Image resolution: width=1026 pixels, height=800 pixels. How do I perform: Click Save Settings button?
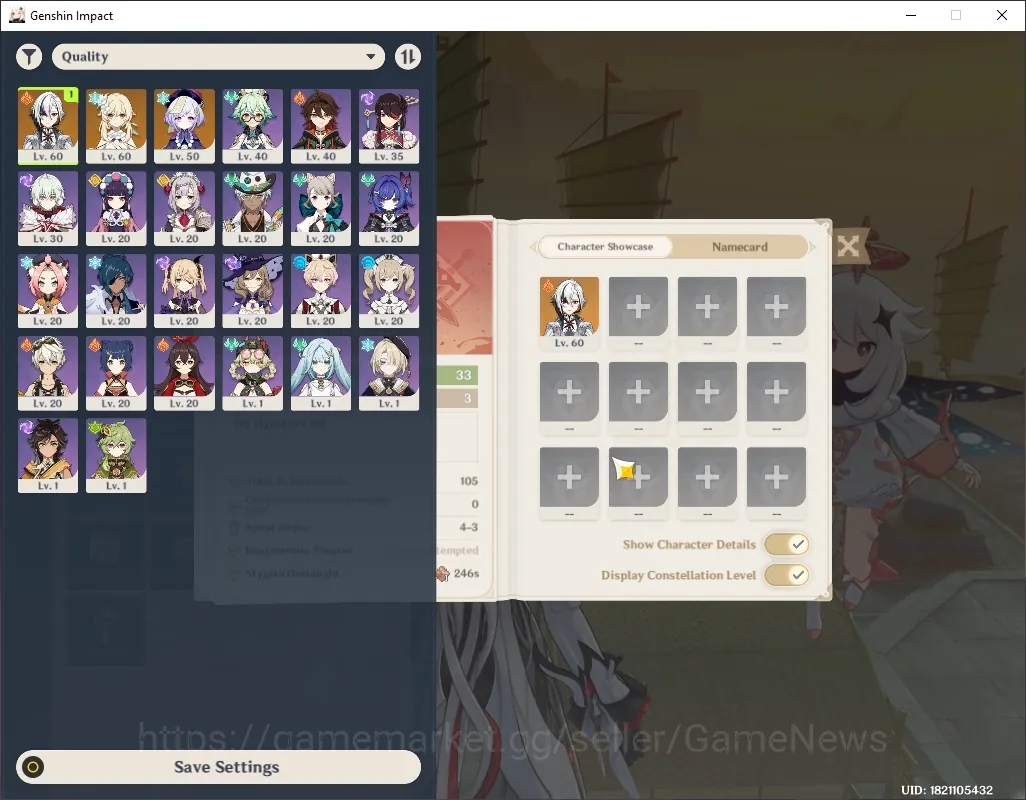218,767
